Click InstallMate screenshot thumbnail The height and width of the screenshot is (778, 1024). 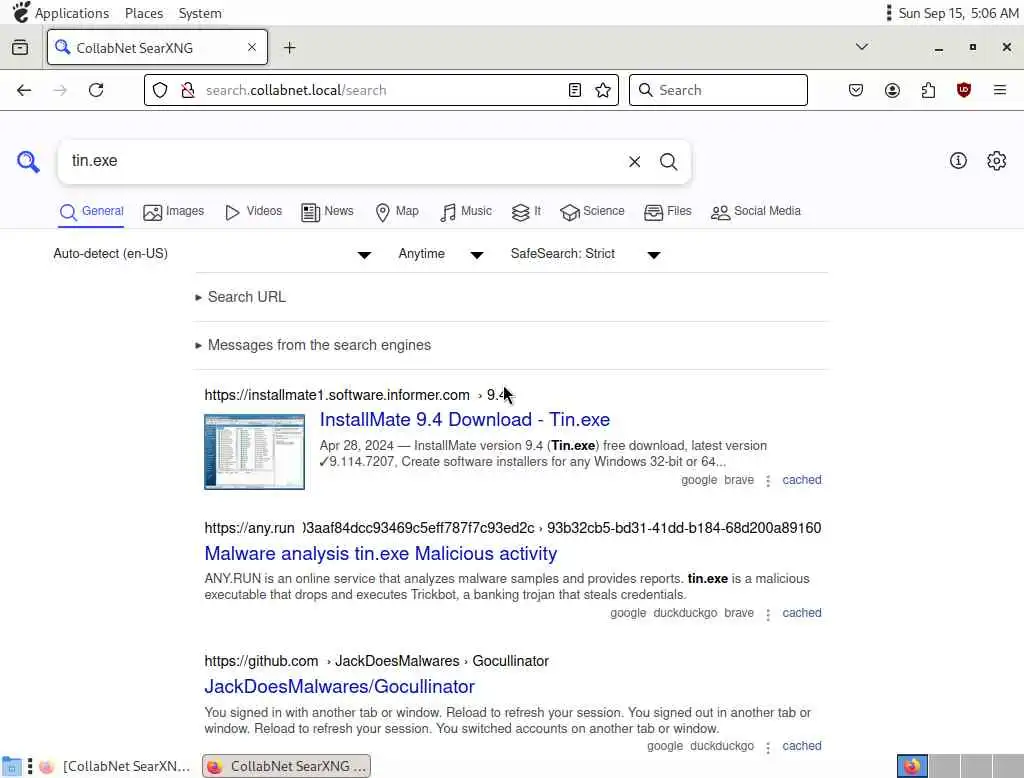pyautogui.click(x=255, y=452)
